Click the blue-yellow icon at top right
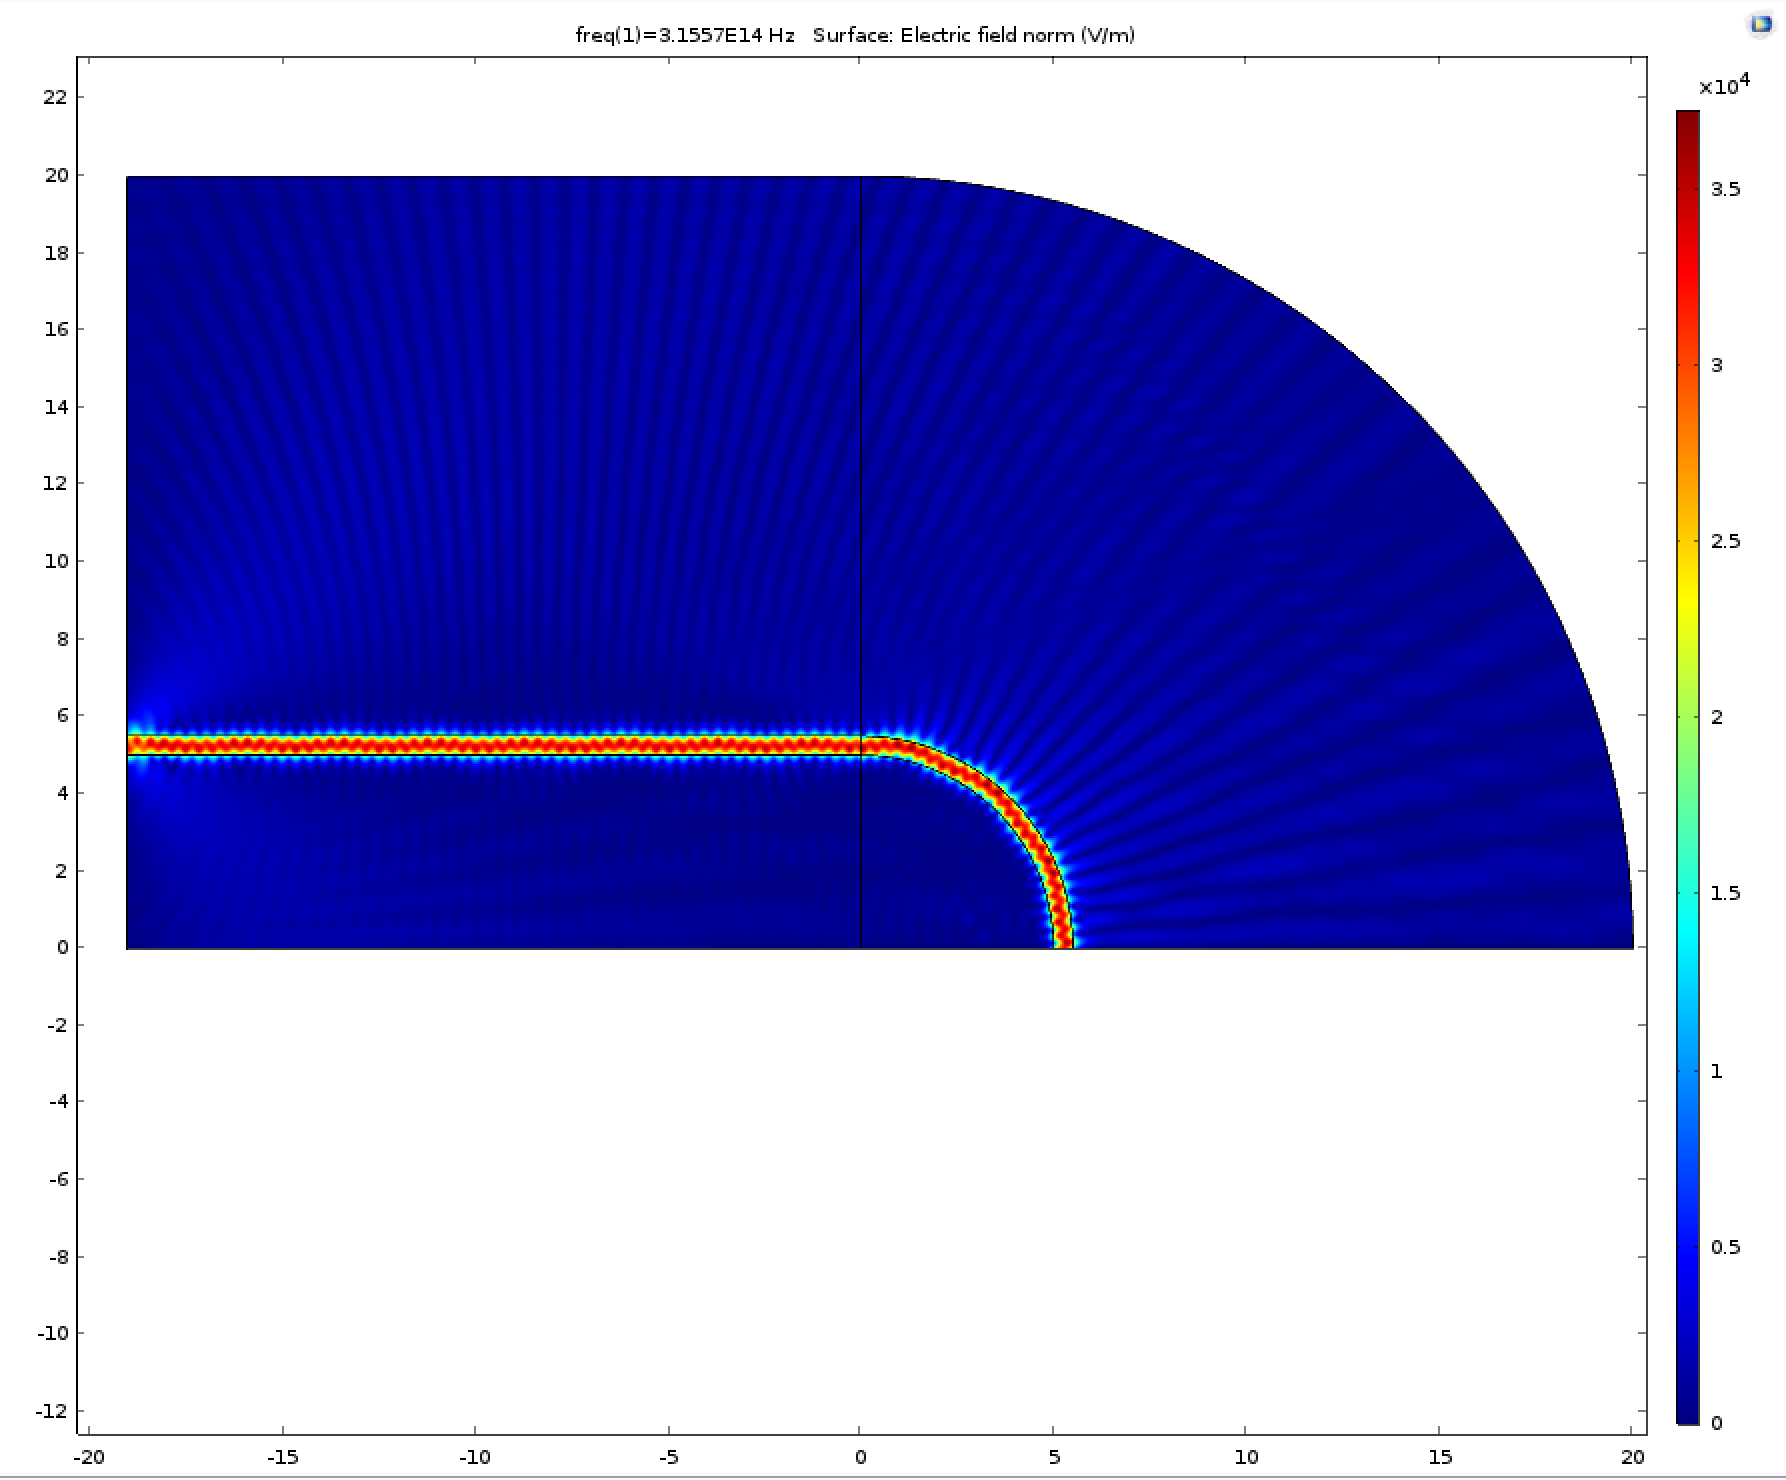This screenshot has width=1786, height=1480. click(1760, 25)
